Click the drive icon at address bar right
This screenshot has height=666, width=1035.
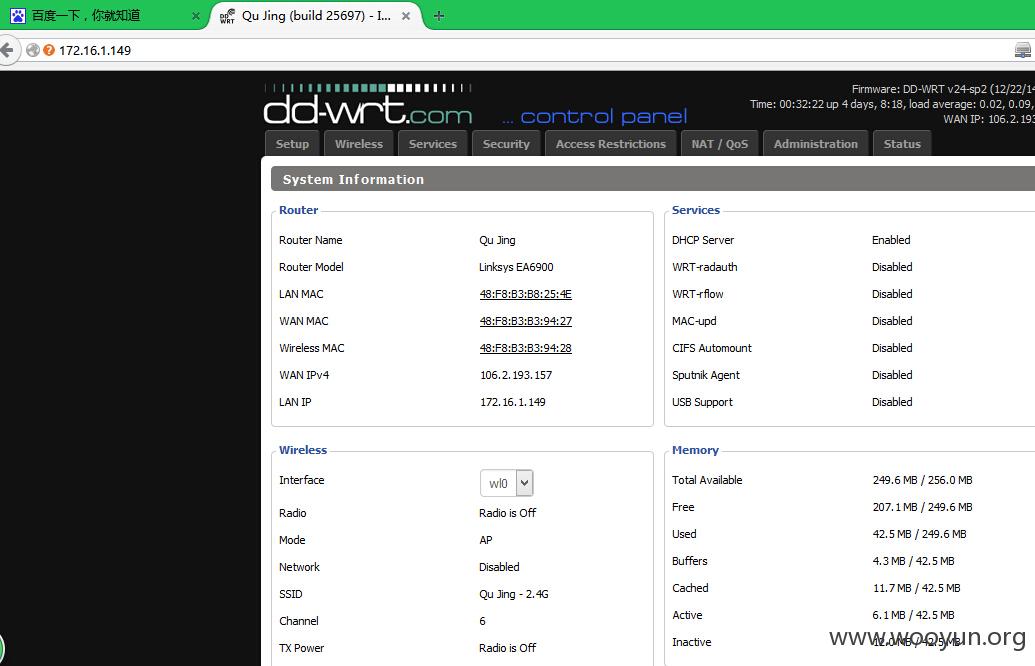point(1022,50)
